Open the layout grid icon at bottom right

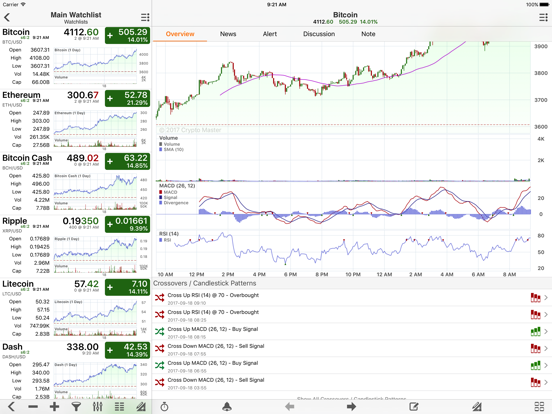coord(539,407)
